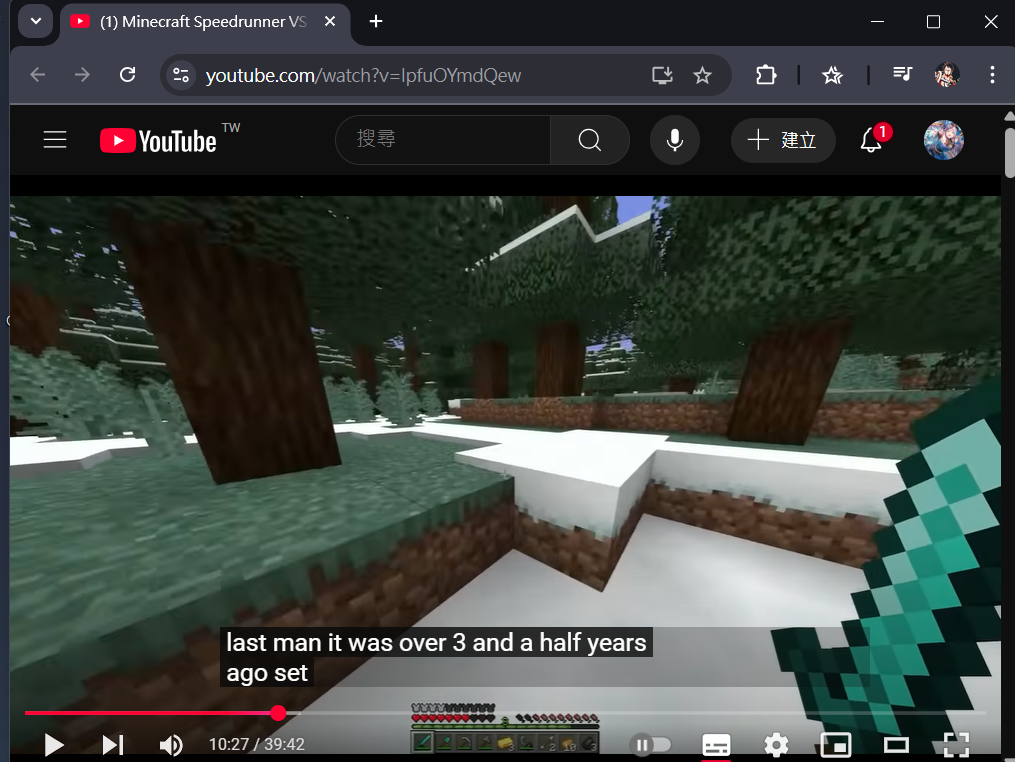The width and height of the screenshot is (1015, 762).
Task: Switch to theater mode
Action: (897, 745)
